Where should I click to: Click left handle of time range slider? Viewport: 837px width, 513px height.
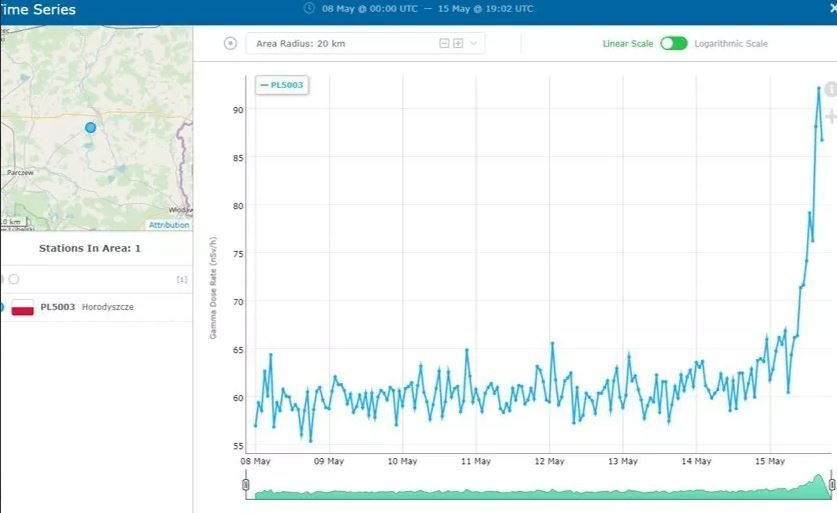[246, 485]
